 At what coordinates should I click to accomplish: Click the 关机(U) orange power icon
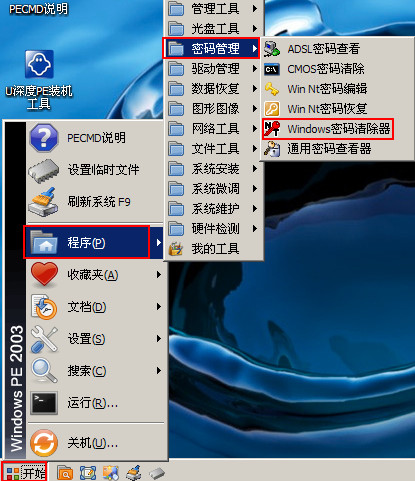(44, 443)
